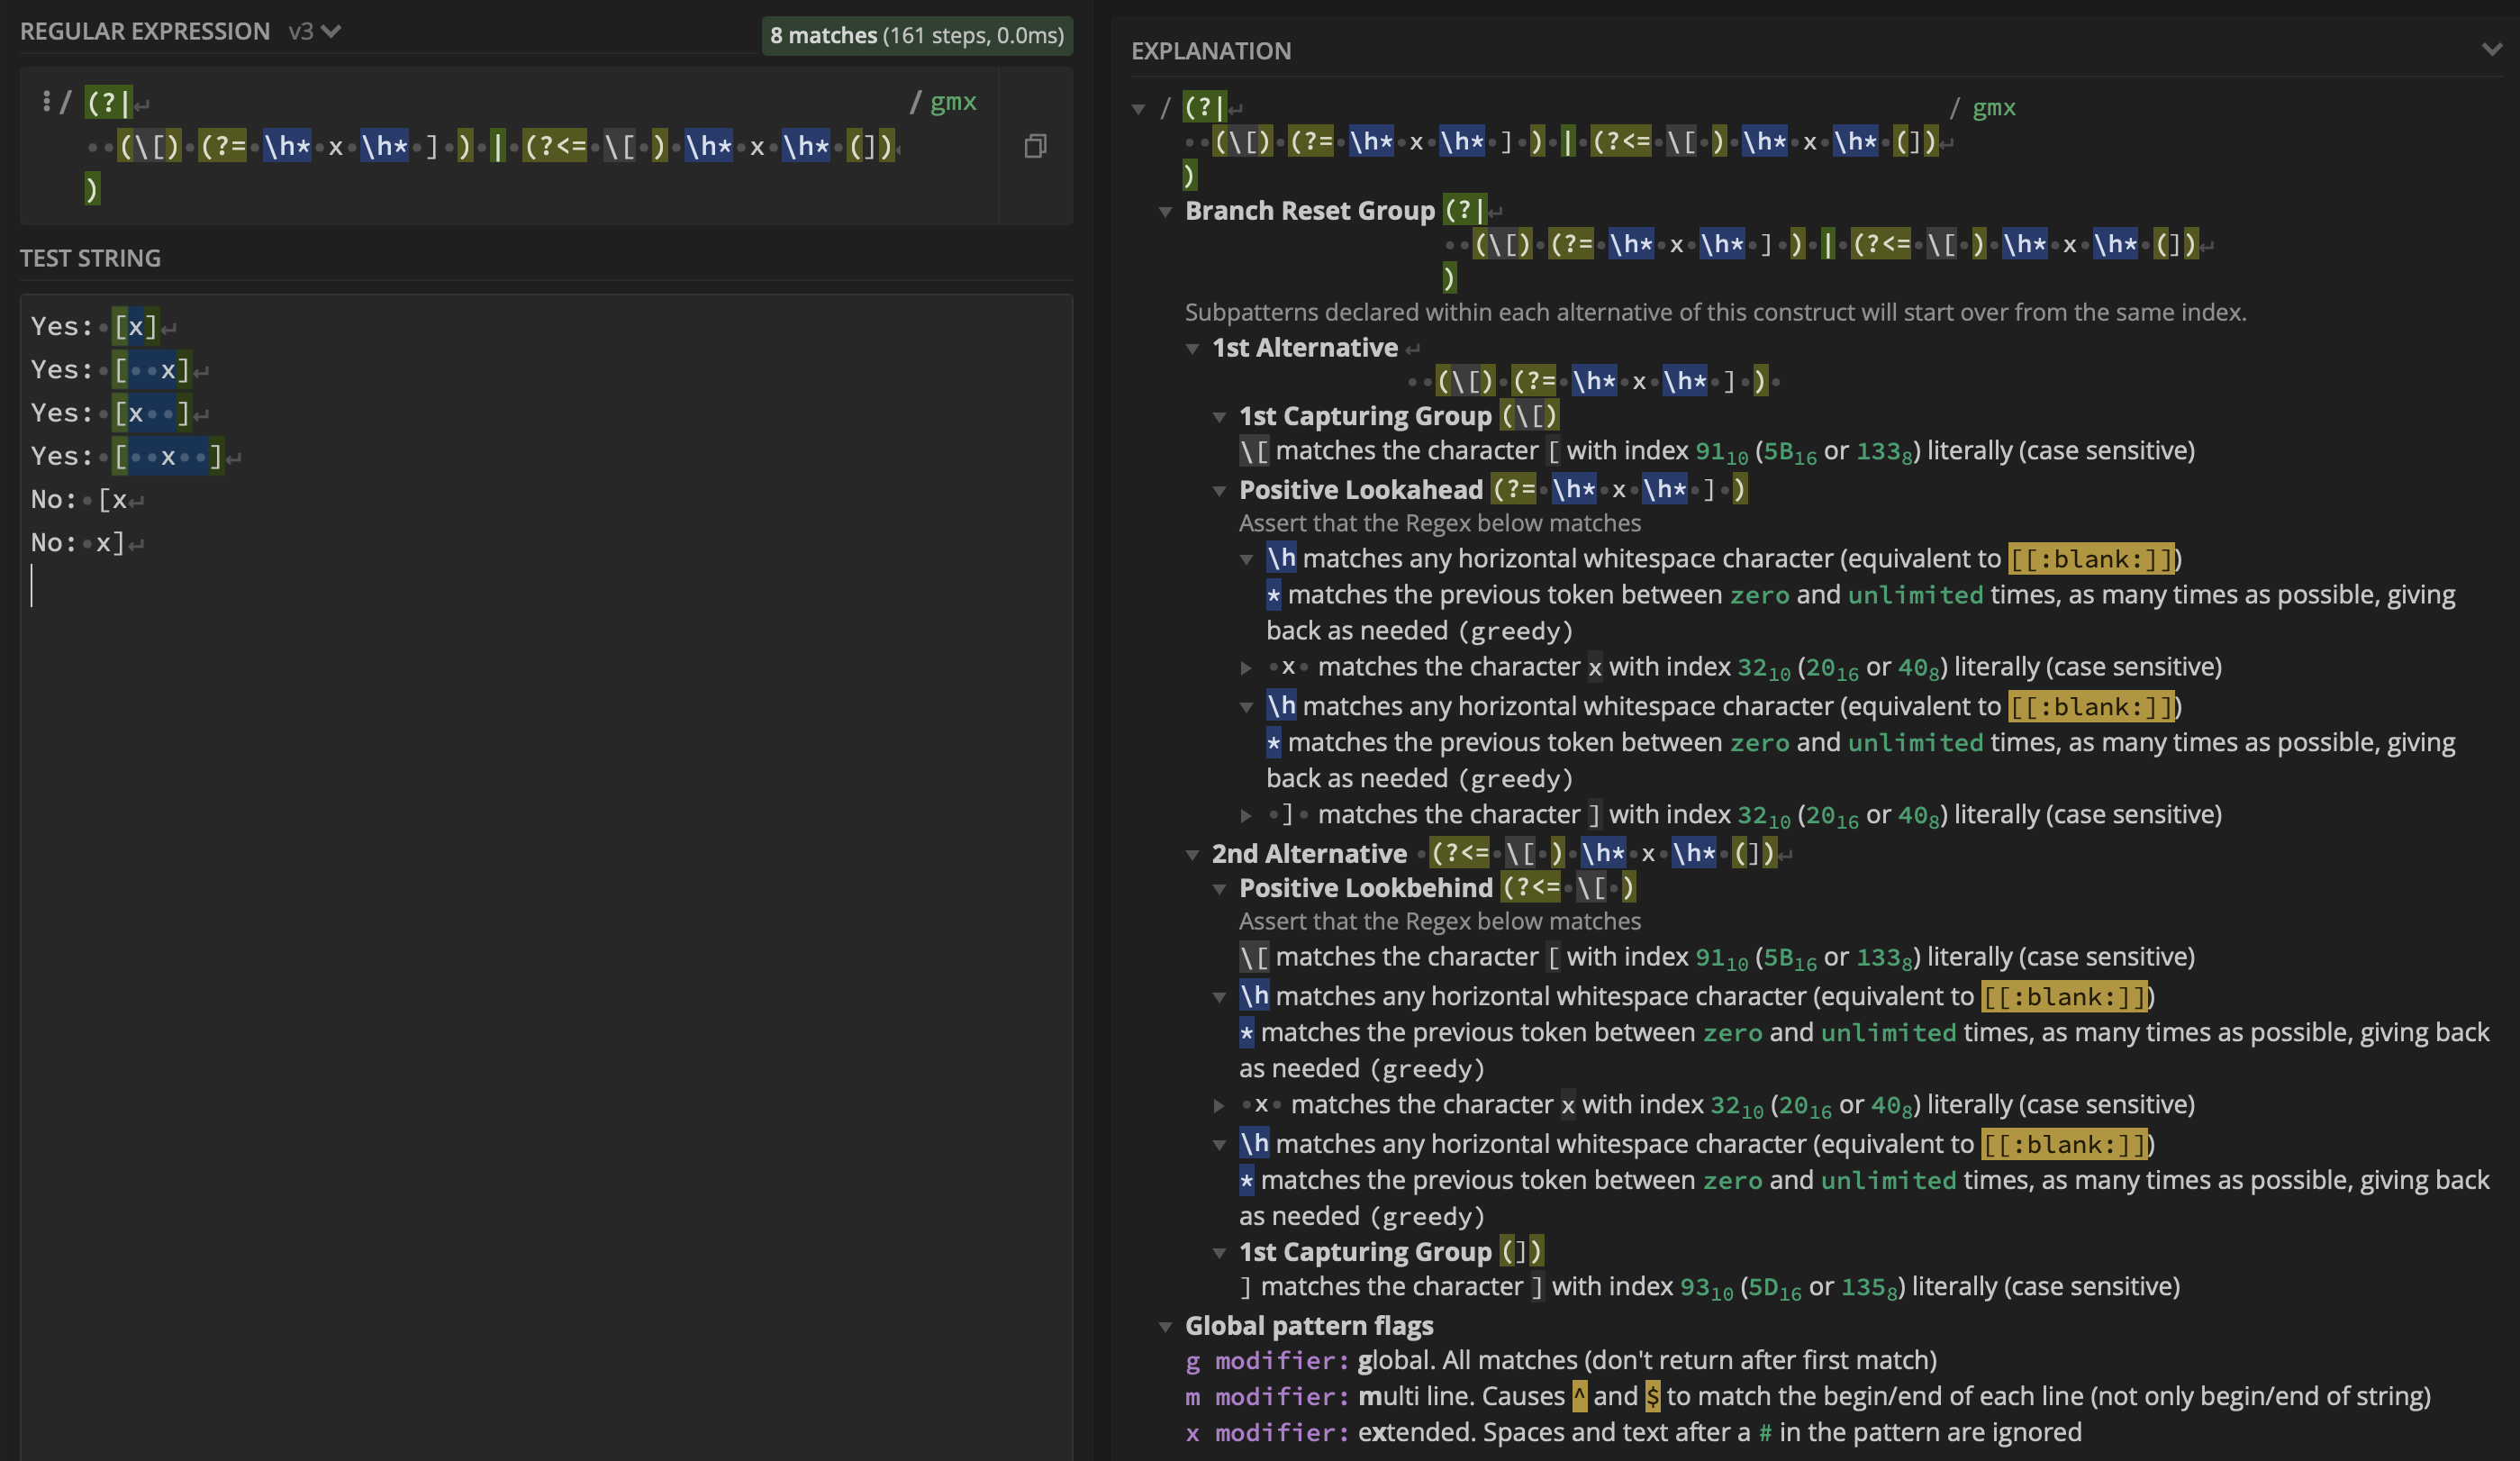Expand the x character match under lookahead

coord(1246,668)
